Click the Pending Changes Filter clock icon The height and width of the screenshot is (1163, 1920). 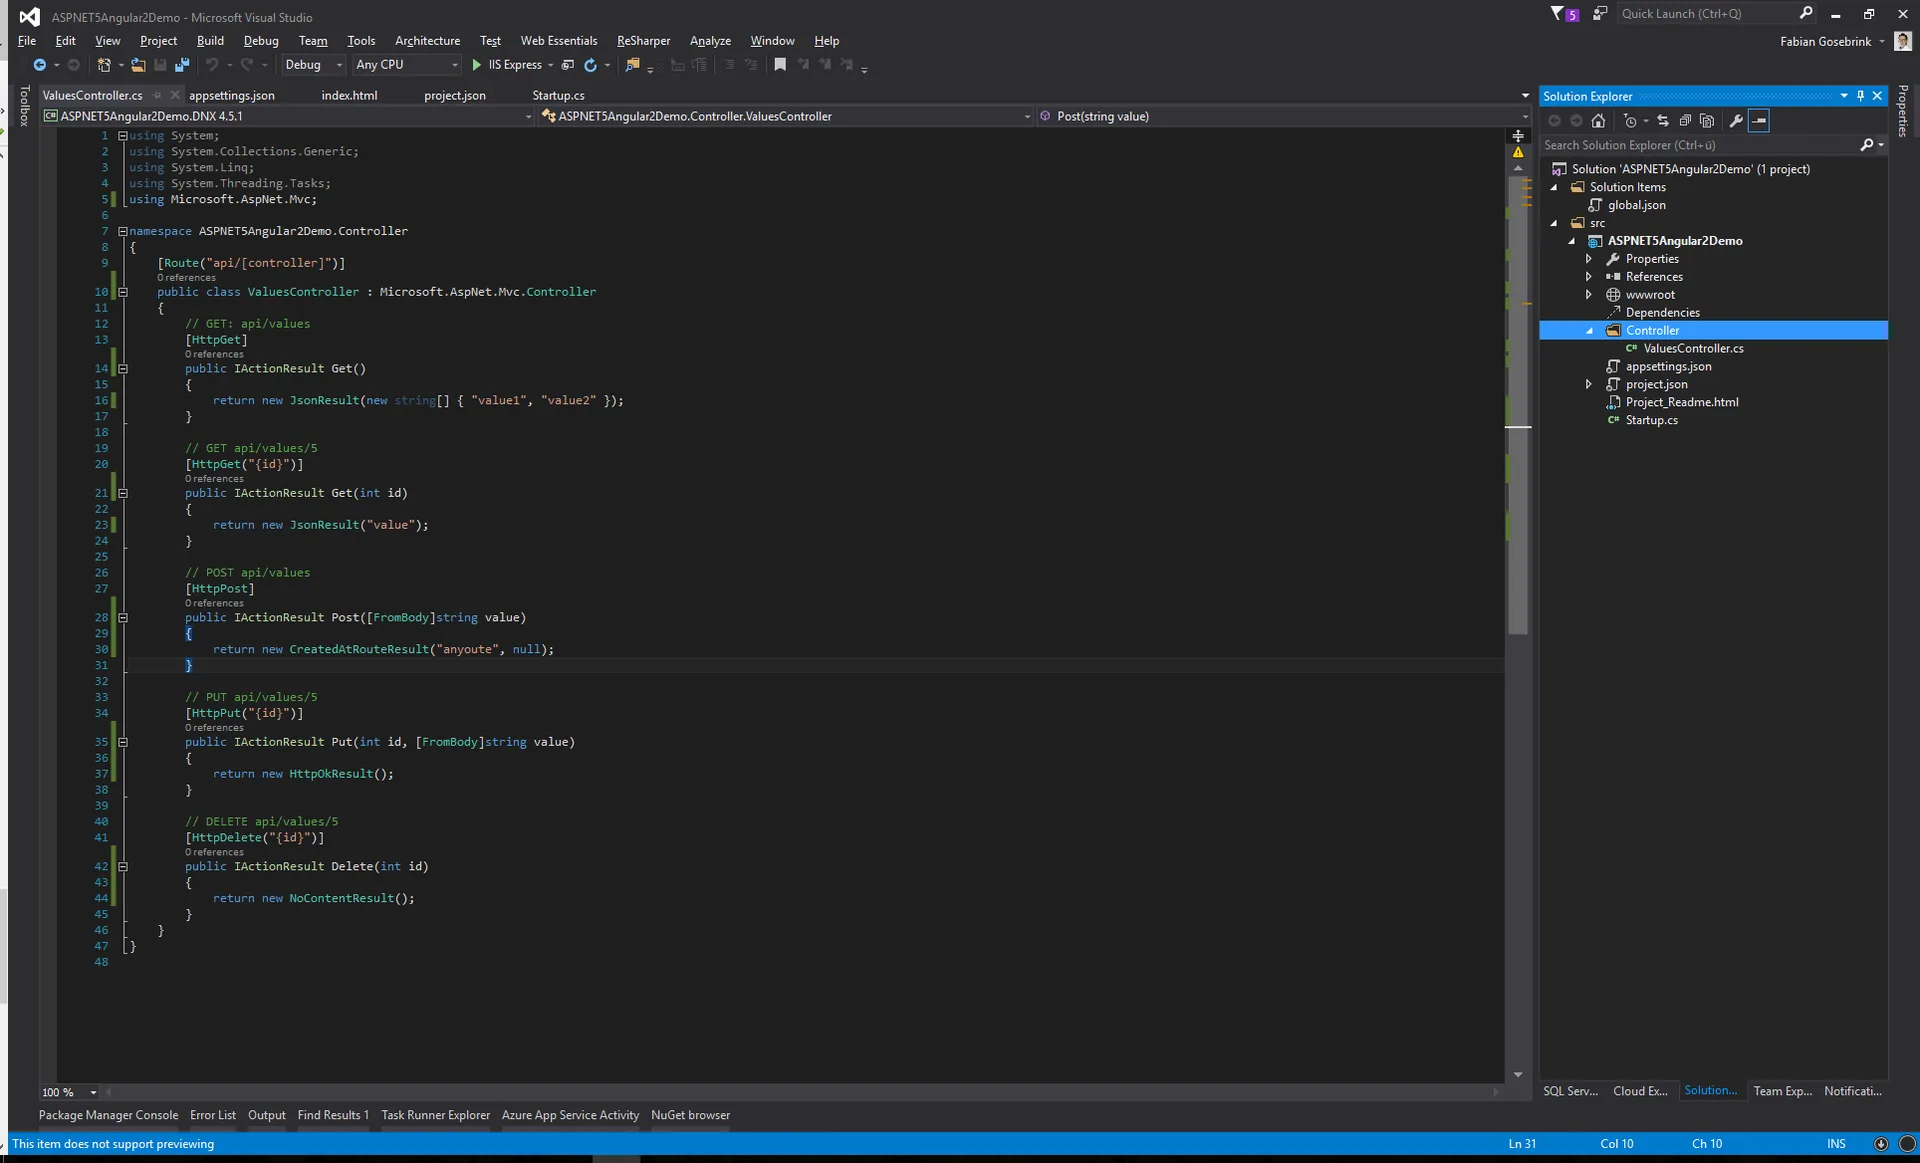[x=1630, y=121]
